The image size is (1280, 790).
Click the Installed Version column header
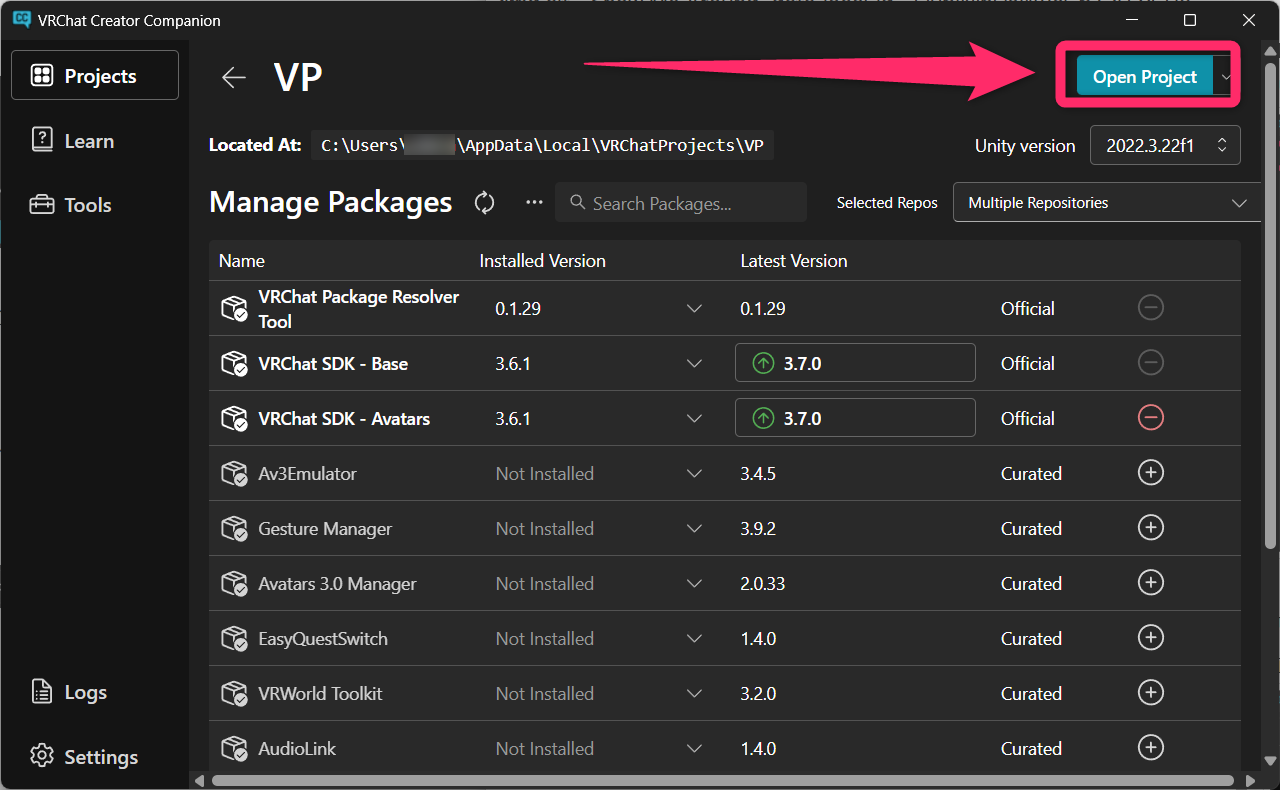coord(543,261)
